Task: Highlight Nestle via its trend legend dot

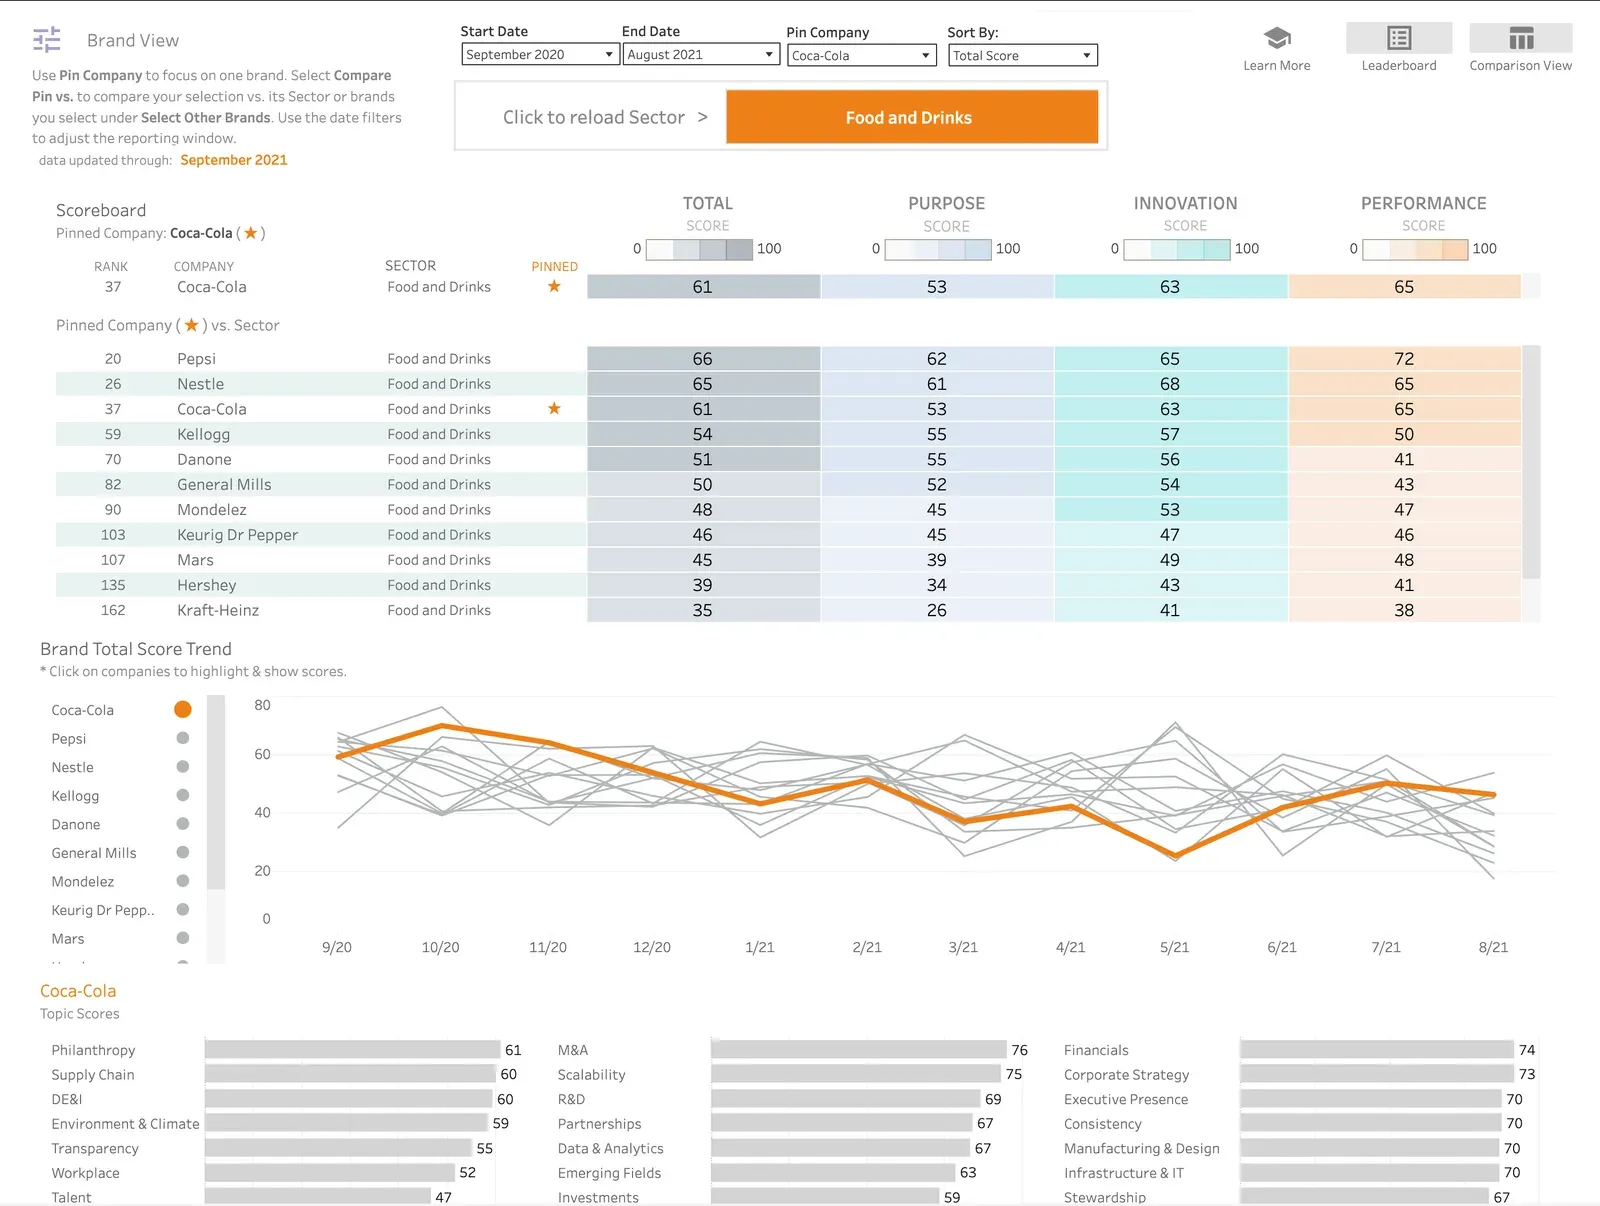Action: pos(183,767)
